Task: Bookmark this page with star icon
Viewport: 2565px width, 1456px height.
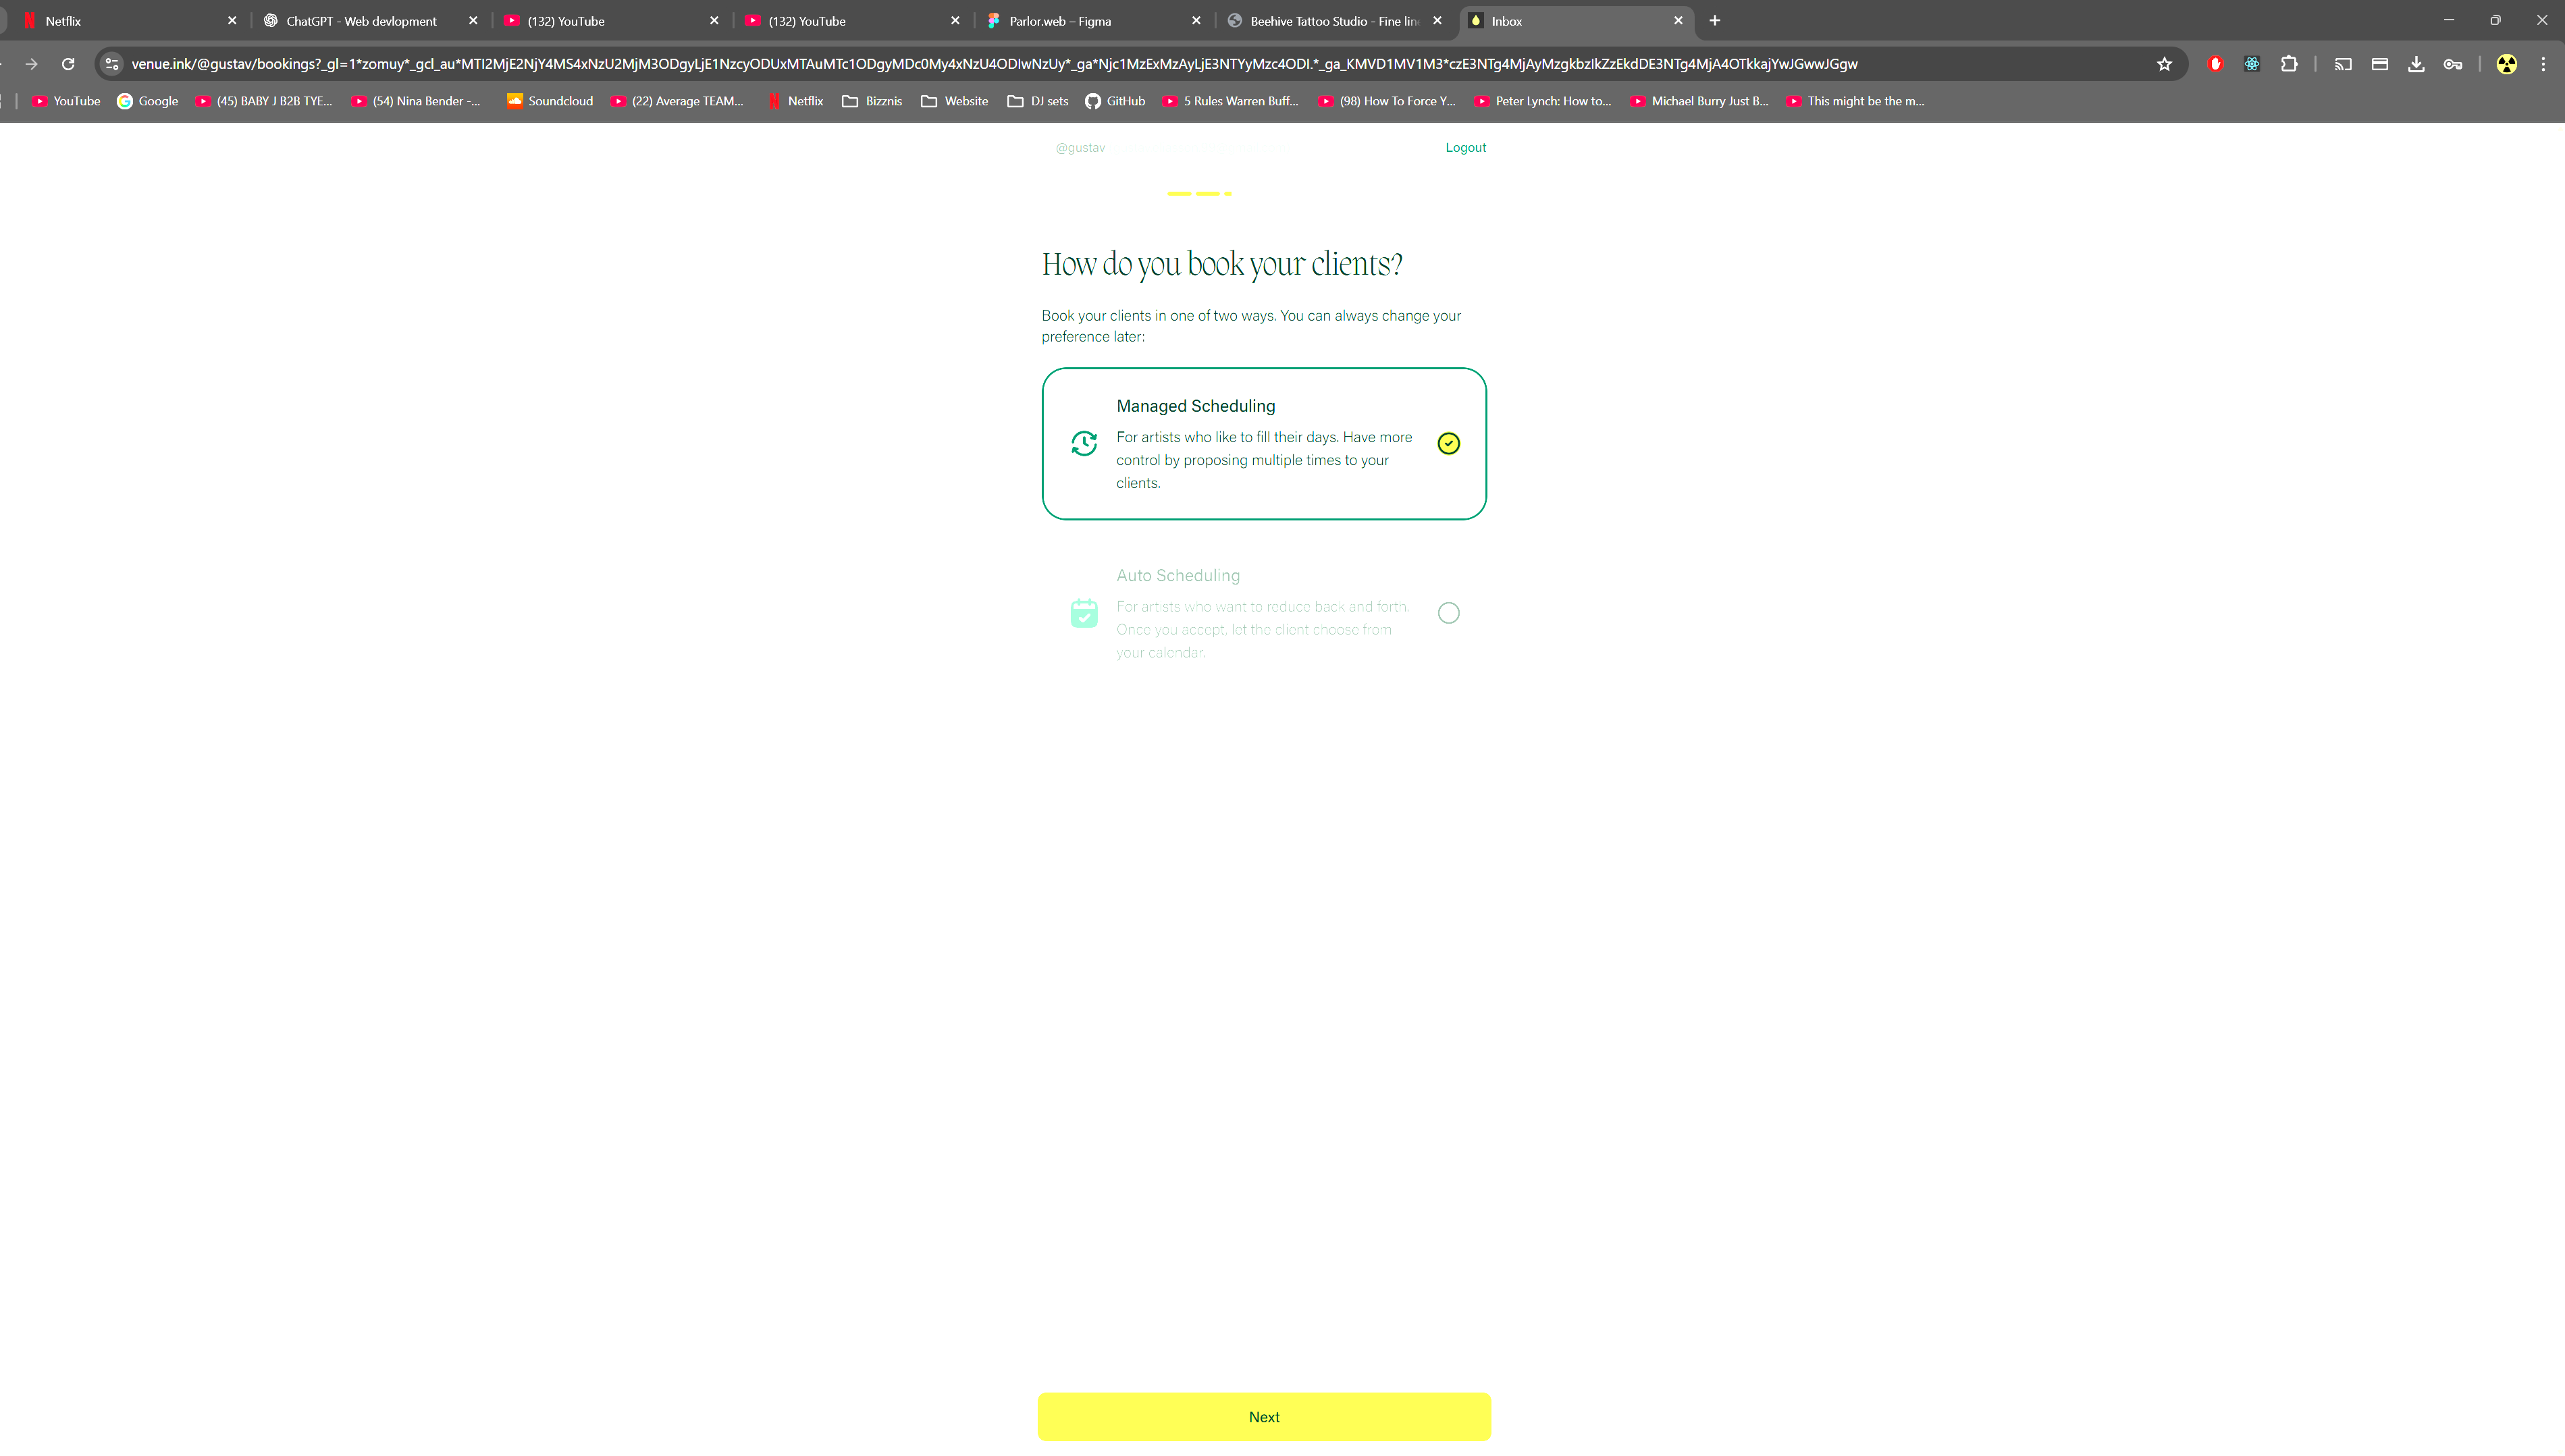Action: [x=2164, y=64]
